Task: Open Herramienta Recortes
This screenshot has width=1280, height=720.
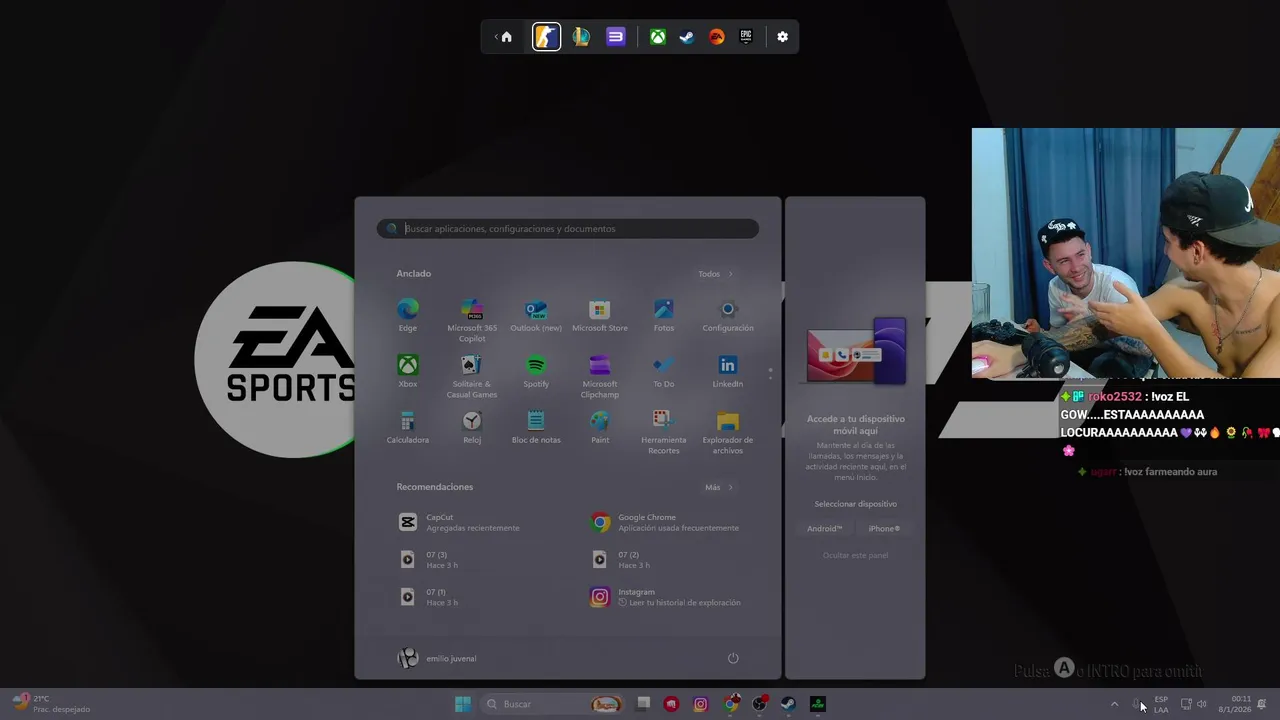Action: tap(664, 432)
